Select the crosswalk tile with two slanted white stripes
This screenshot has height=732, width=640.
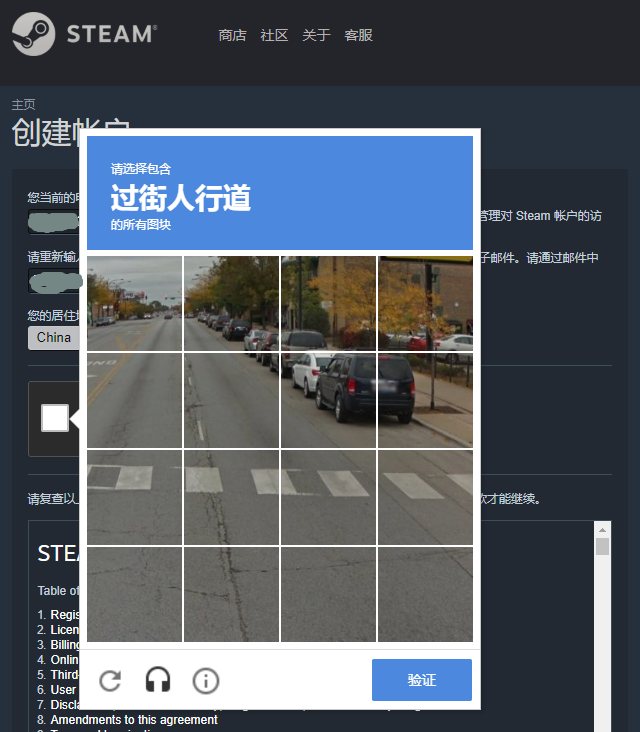point(328,498)
